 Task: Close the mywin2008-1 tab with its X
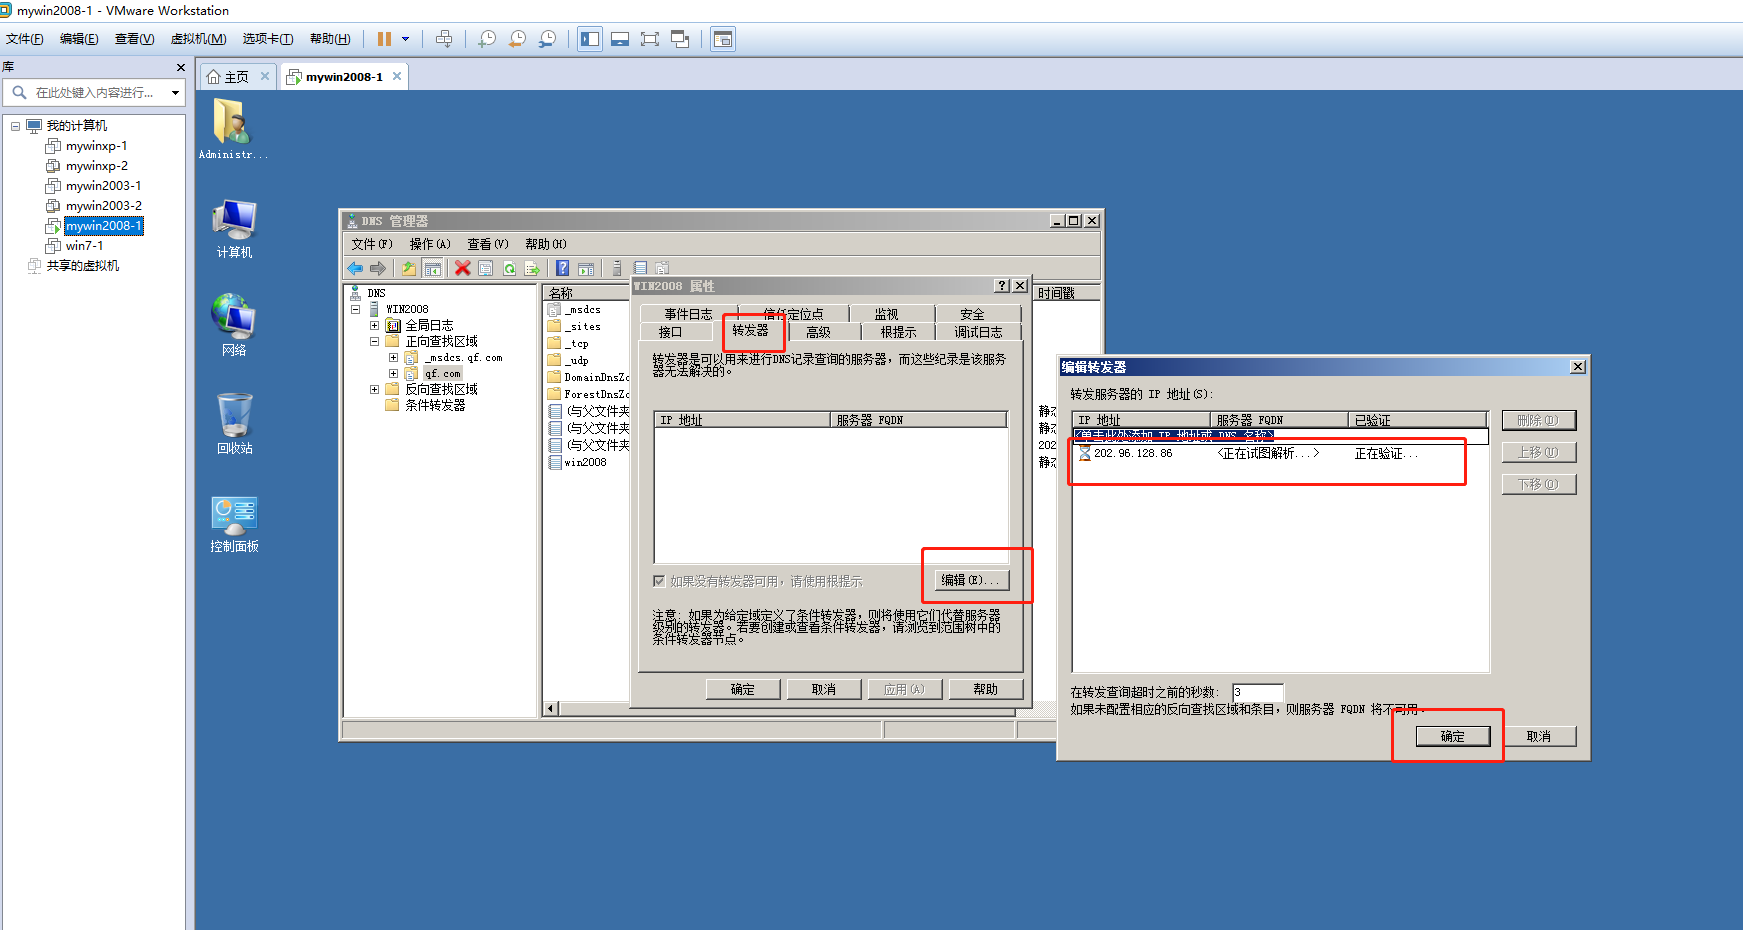coord(397,76)
